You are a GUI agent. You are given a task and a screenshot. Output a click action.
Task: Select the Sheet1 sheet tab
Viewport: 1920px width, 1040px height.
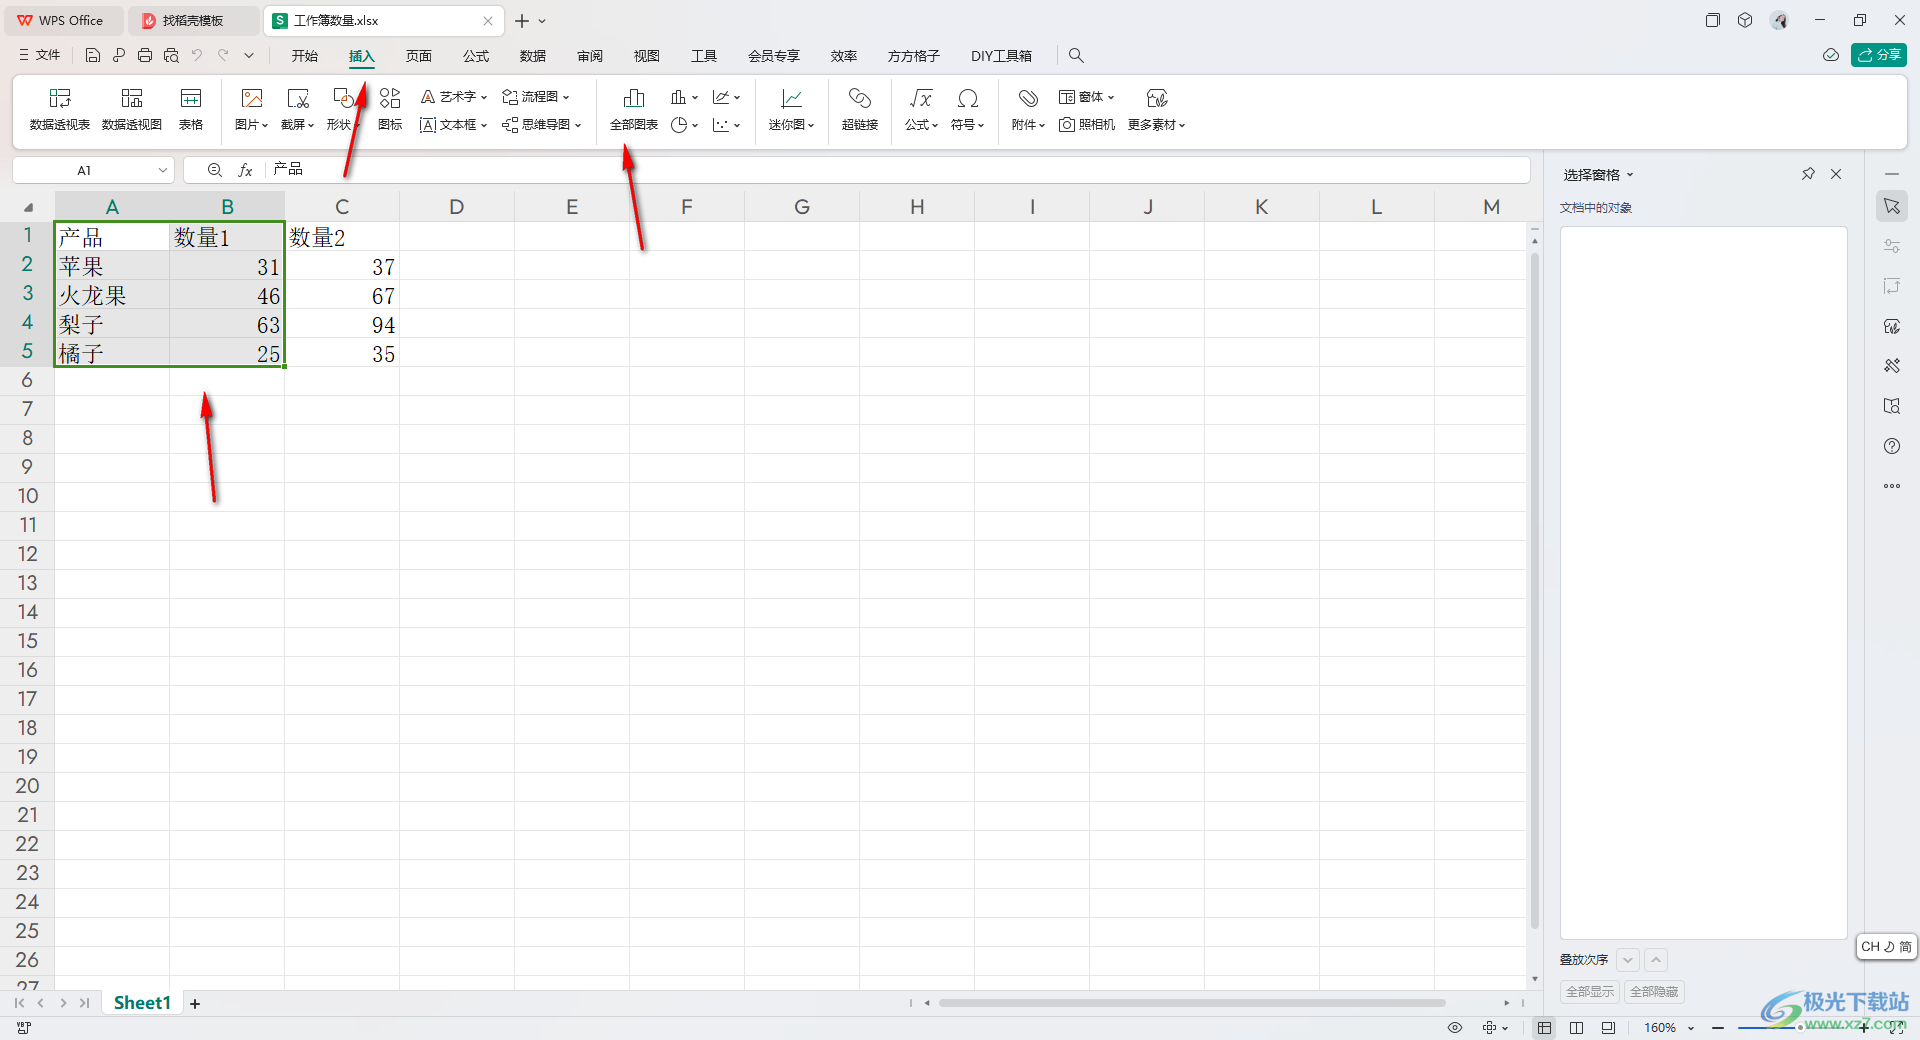tap(142, 1003)
